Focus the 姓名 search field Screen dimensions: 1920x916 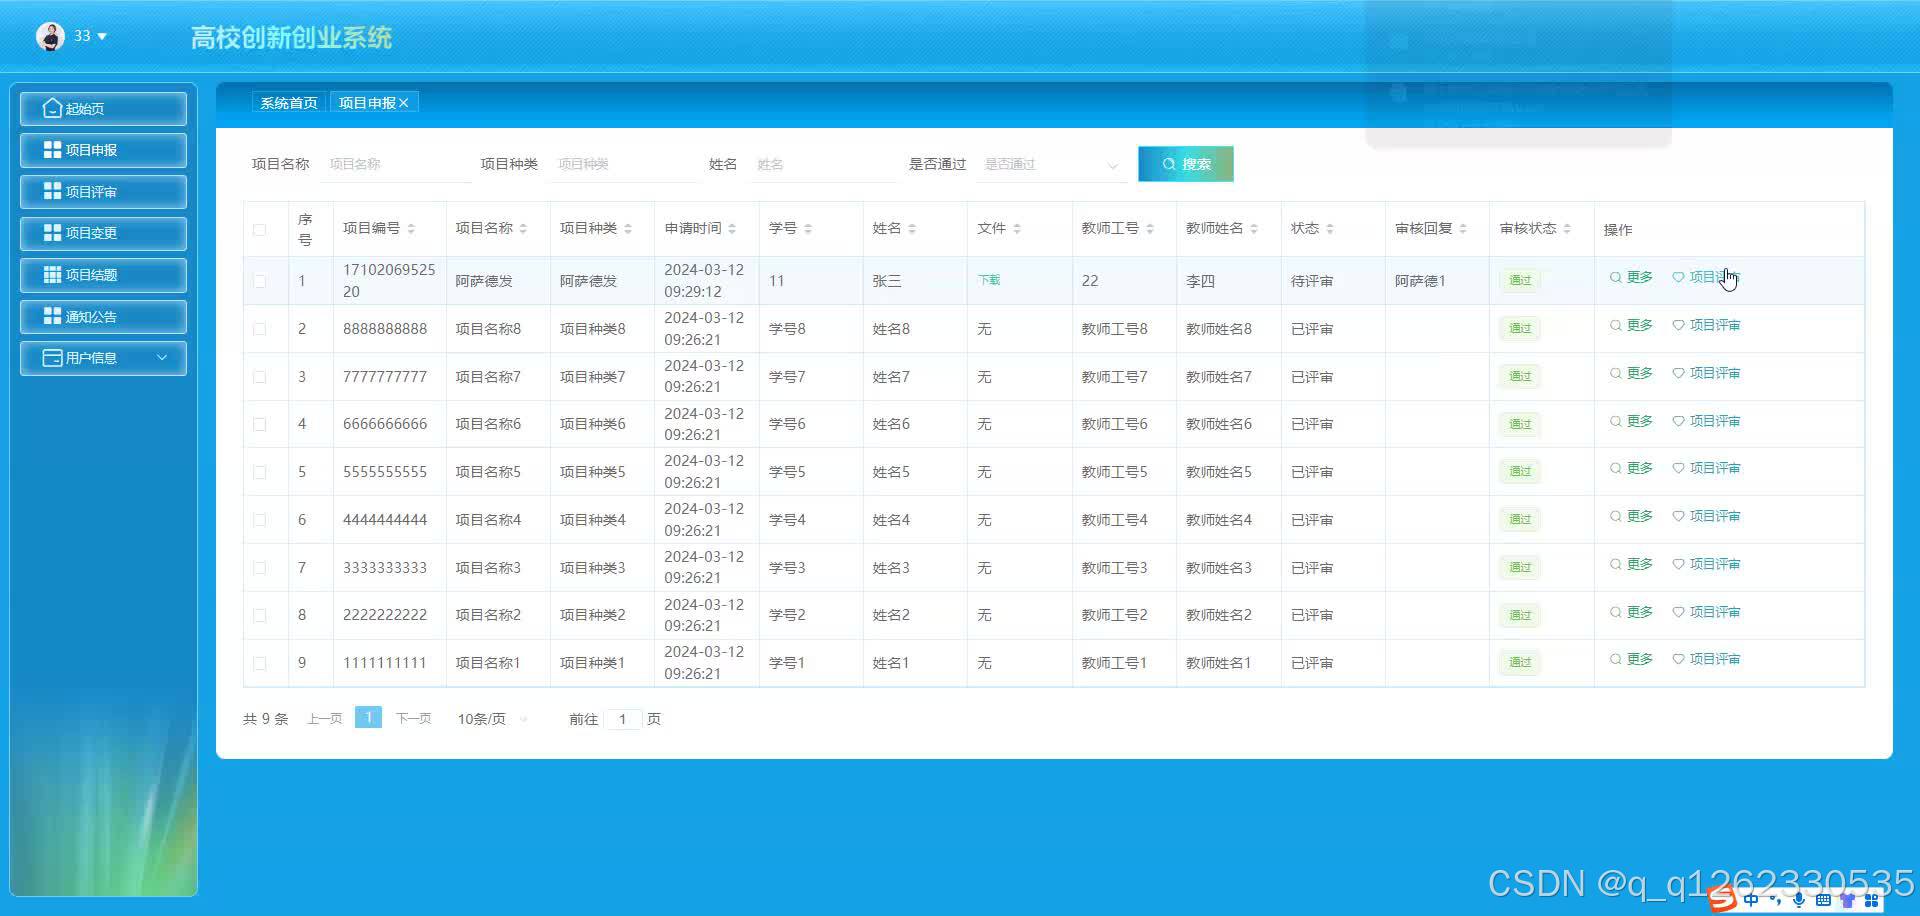[x=822, y=164]
